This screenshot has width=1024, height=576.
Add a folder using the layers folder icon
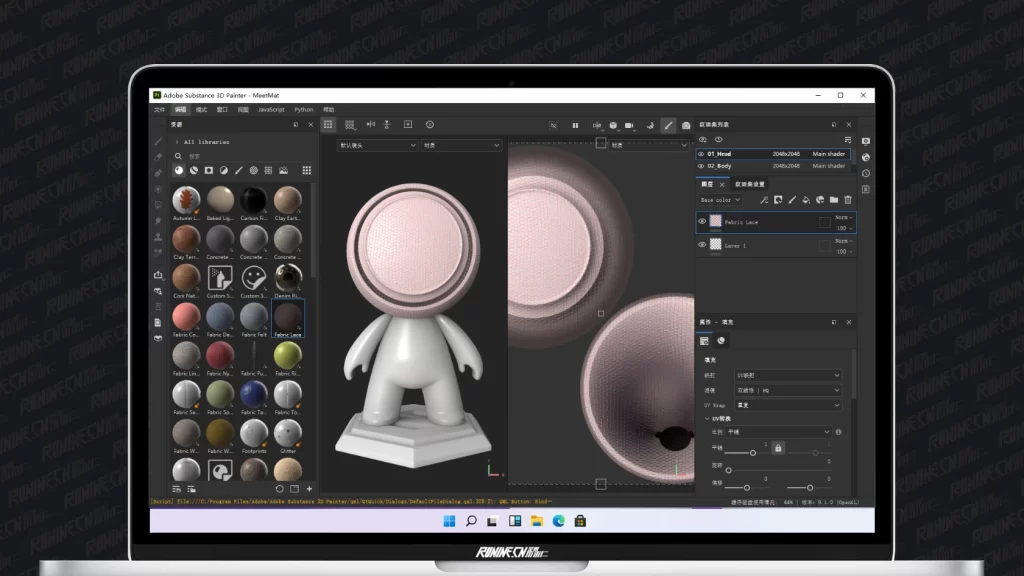coord(834,200)
